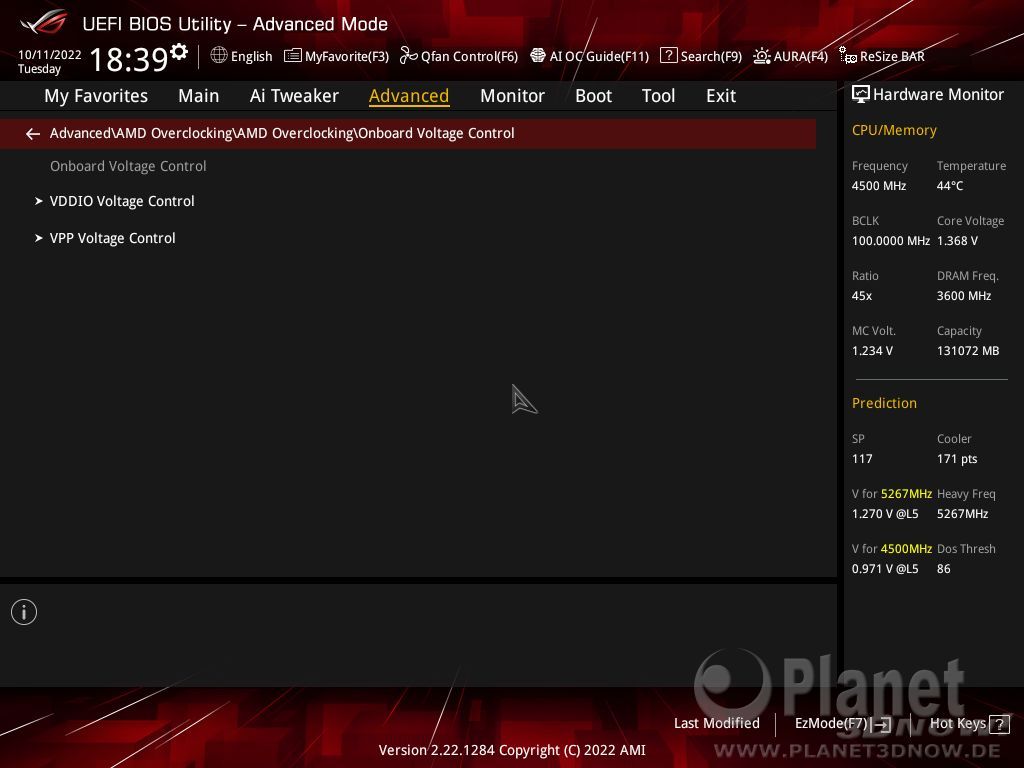This screenshot has width=1024, height=768.
Task: Click the 10/11/2022 date
Action: coord(50,55)
